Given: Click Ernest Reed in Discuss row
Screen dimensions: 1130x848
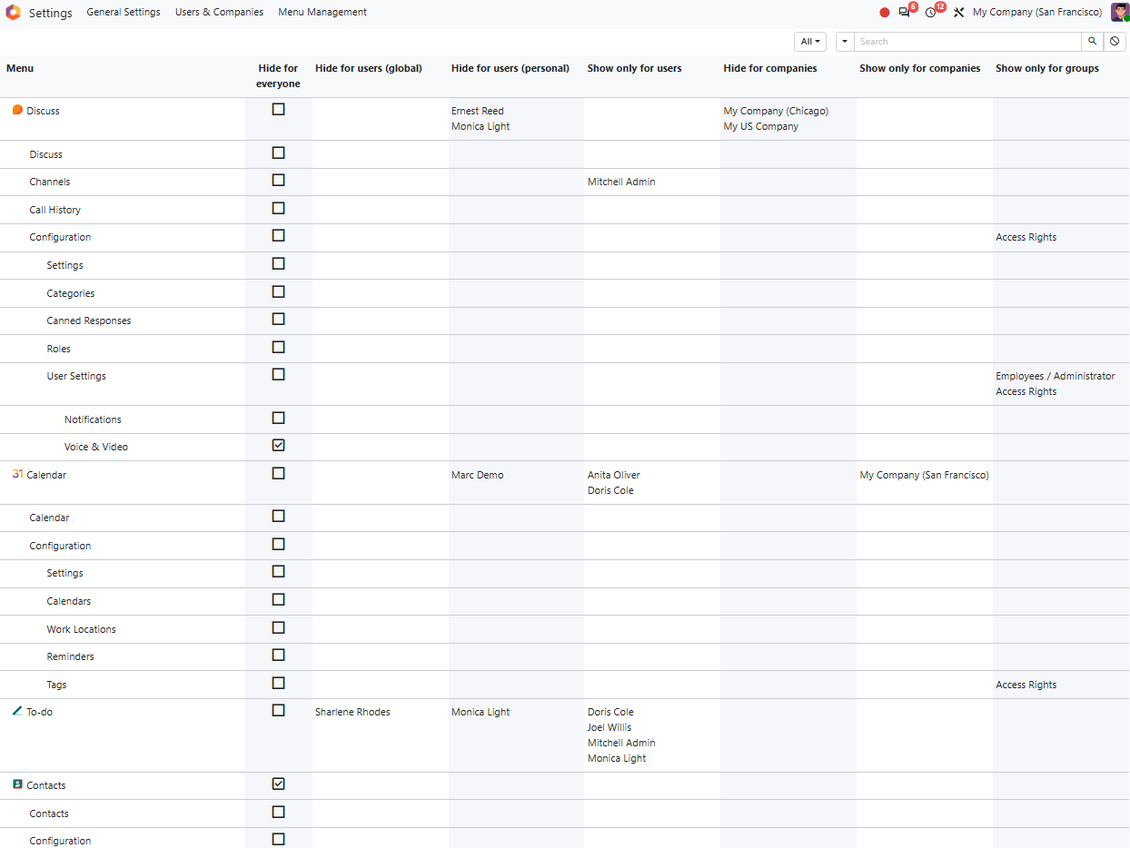Looking at the screenshot, I should [x=477, y=111].
